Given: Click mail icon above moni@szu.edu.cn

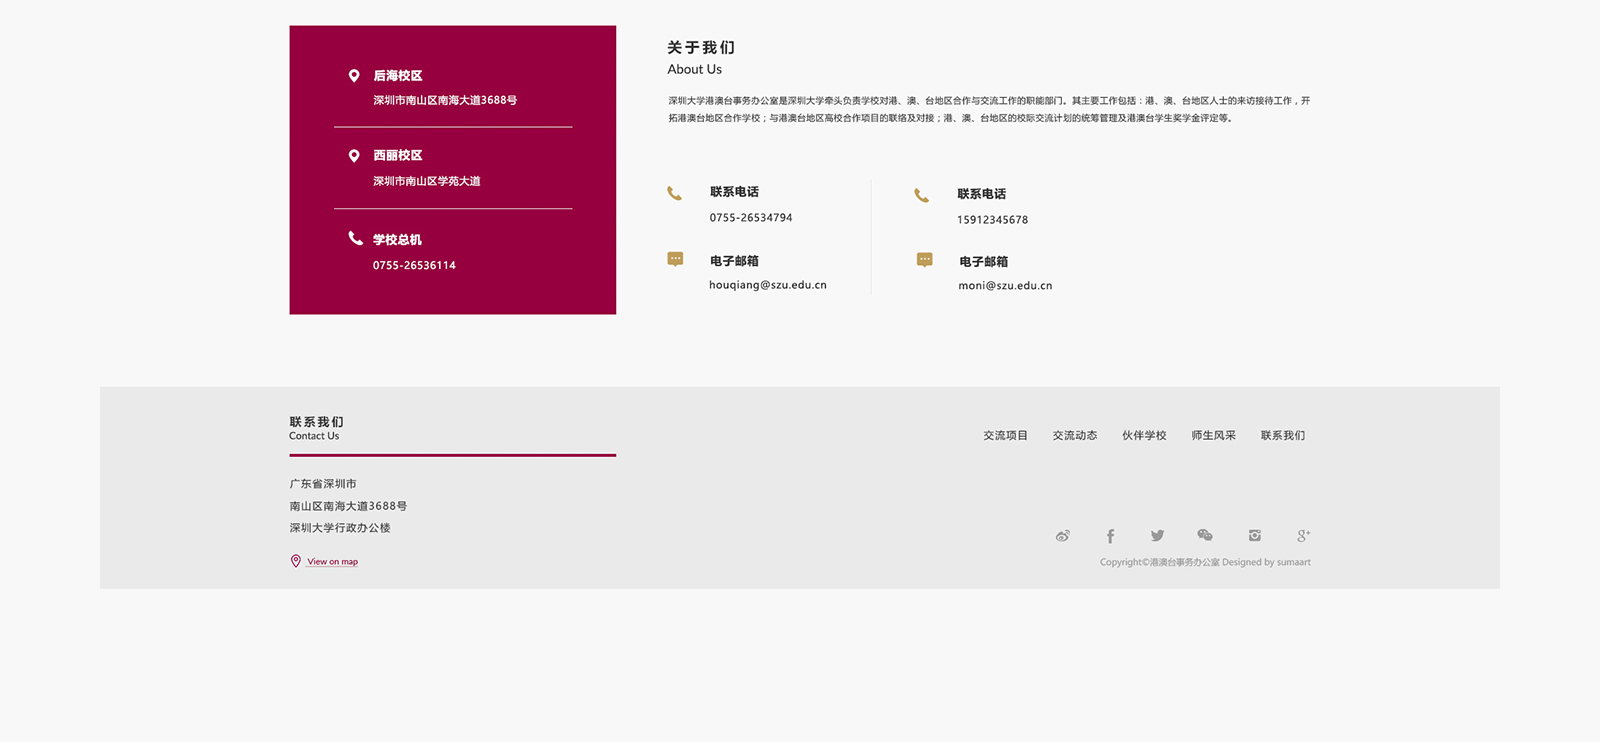Looking at the screenshot, I should [x=925, y=260].
